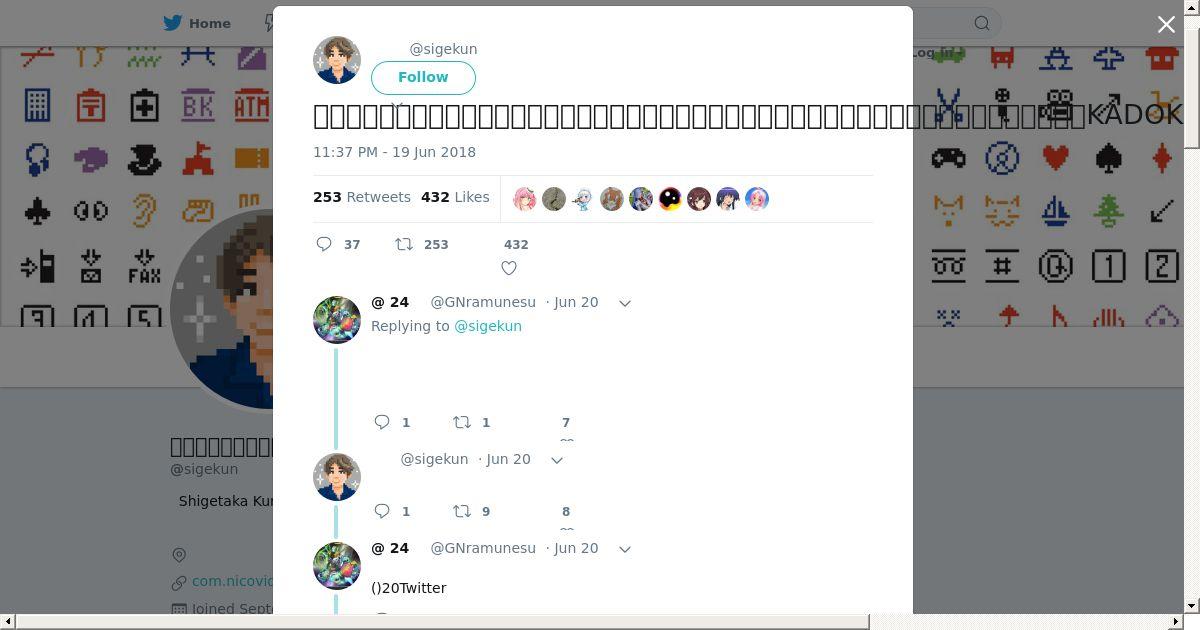Open @GNramunesu profile from first reply
Image resolution: width=1200 pixels, height=630 pixels.
[483, 302]
